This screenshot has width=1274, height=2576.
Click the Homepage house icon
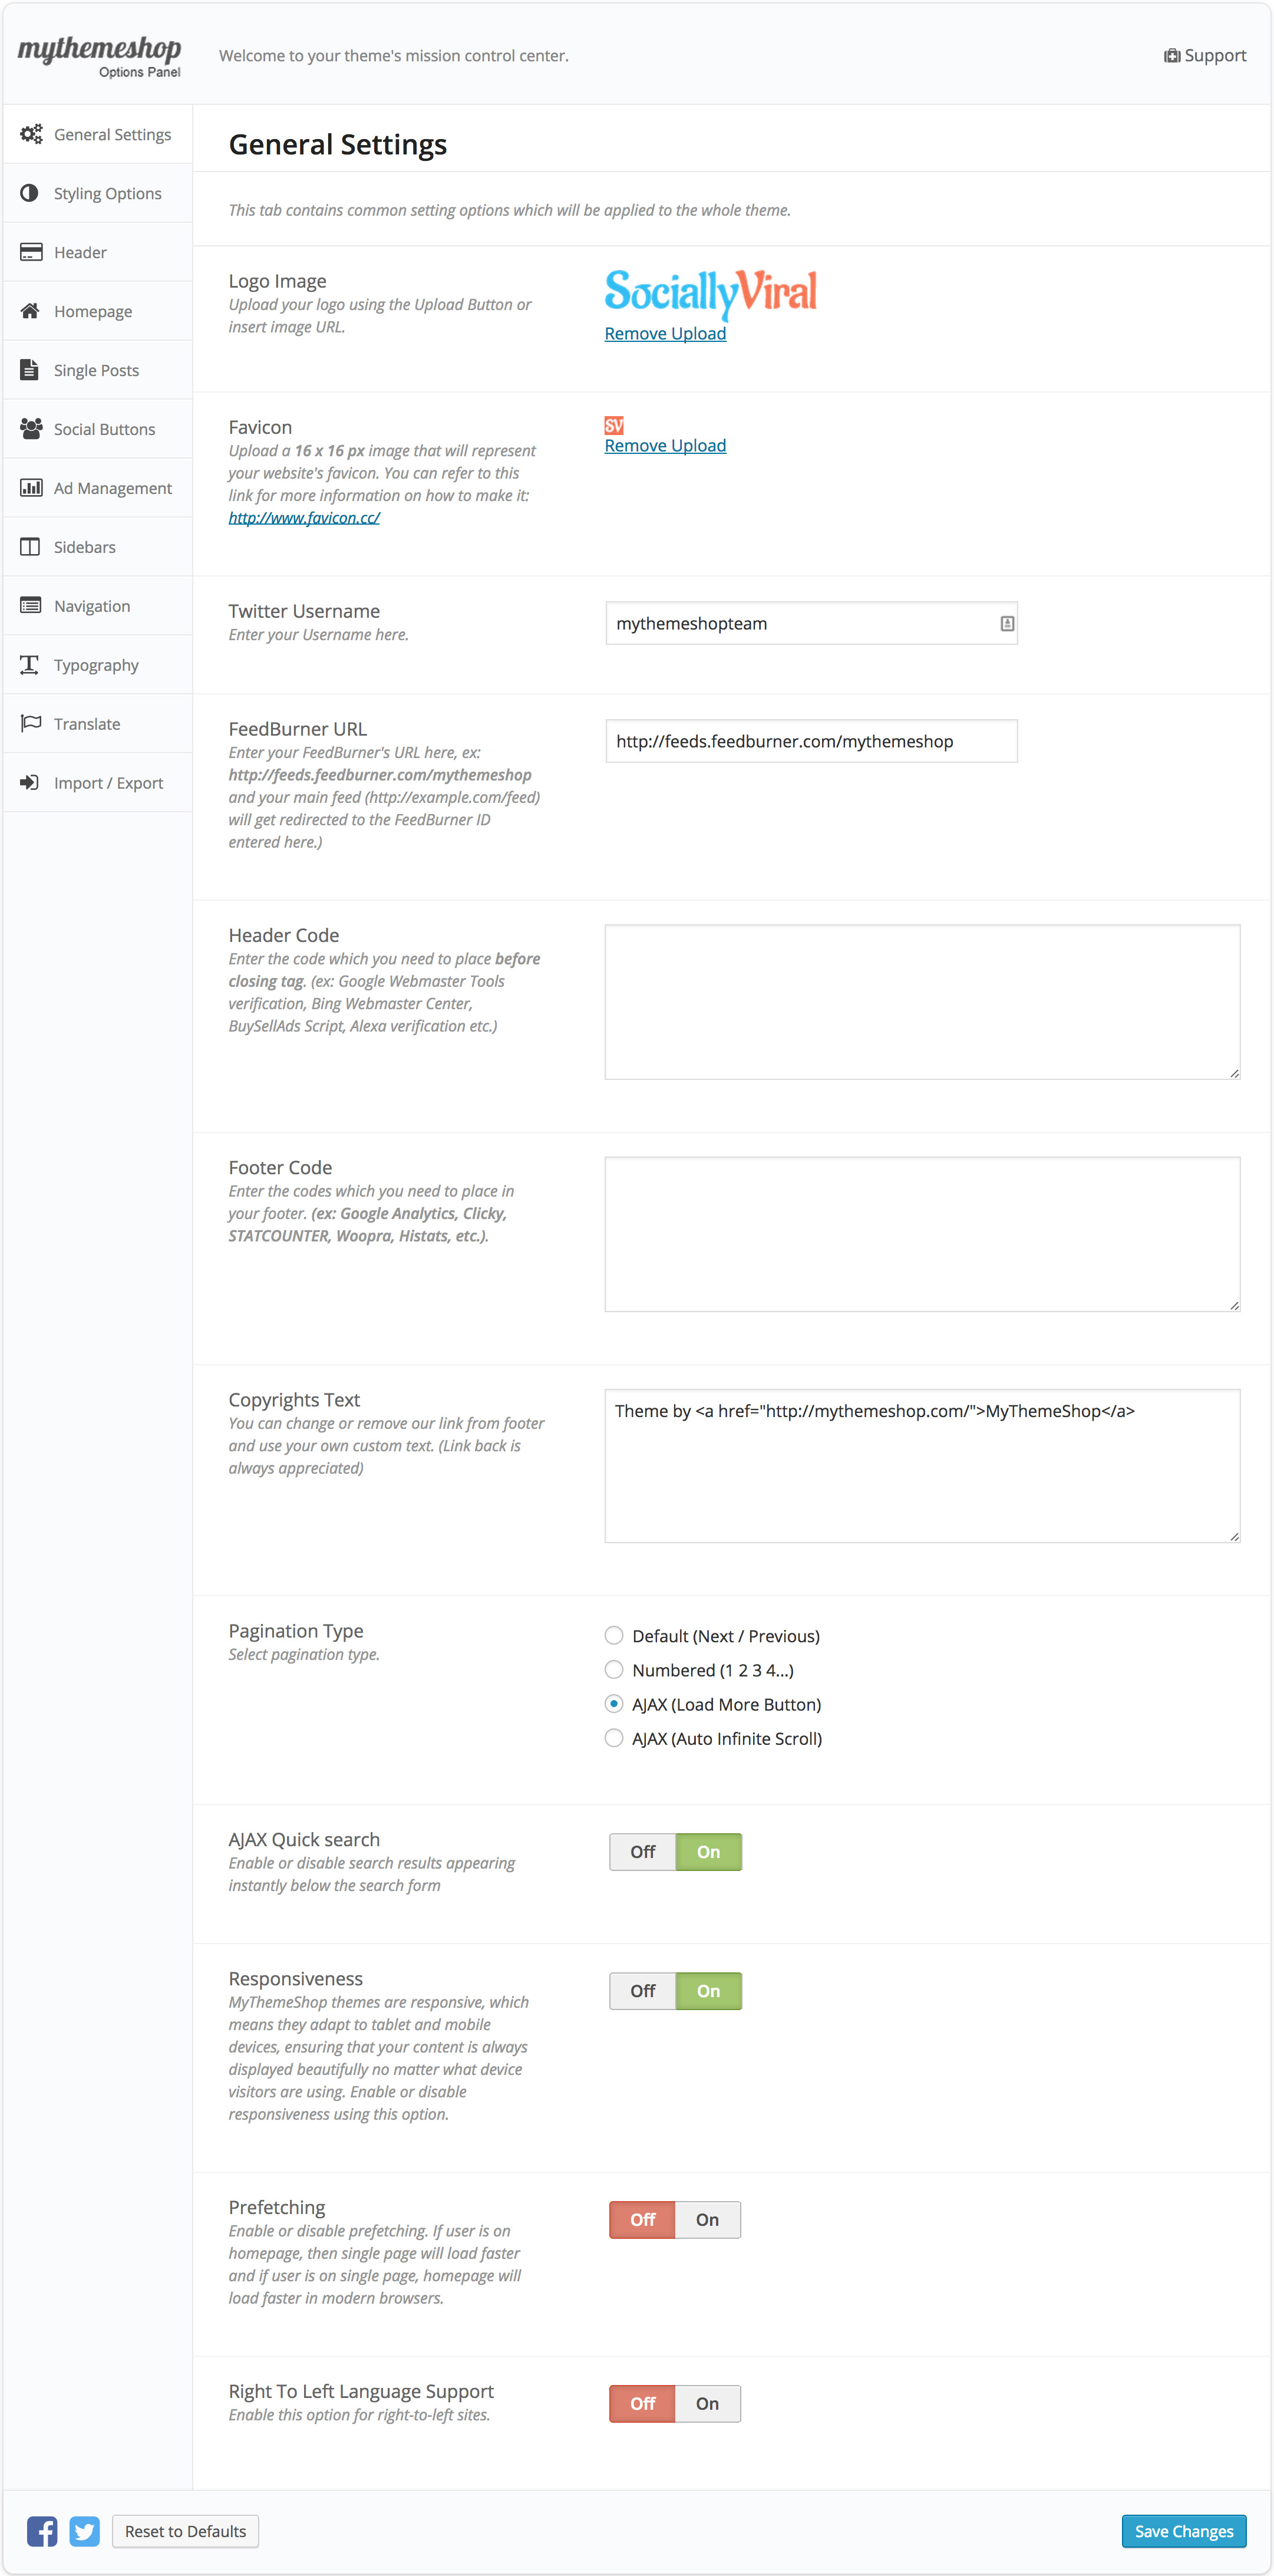click(x=30, y=311)
